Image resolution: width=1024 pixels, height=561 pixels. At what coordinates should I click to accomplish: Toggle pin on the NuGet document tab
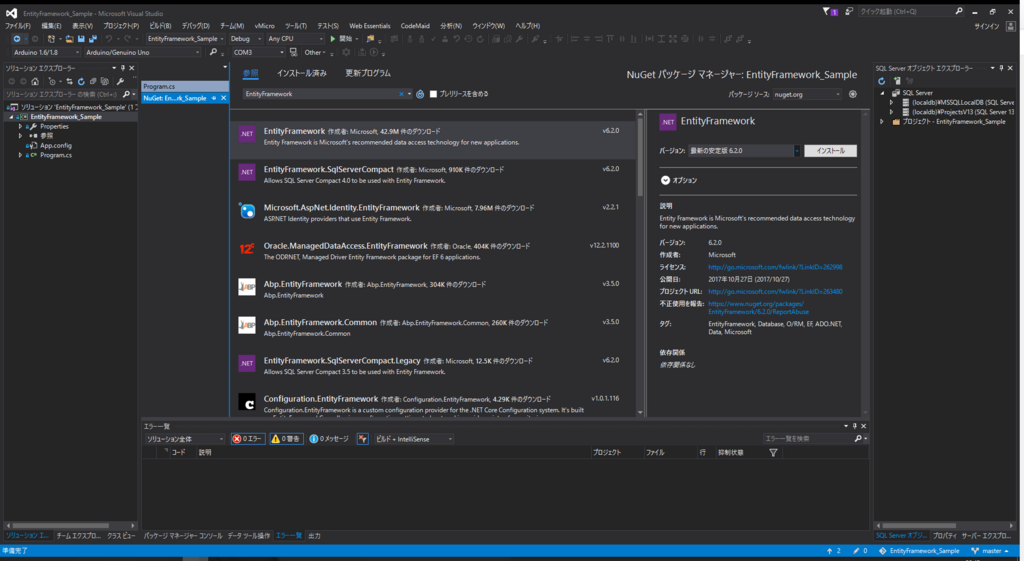(214, 98)
